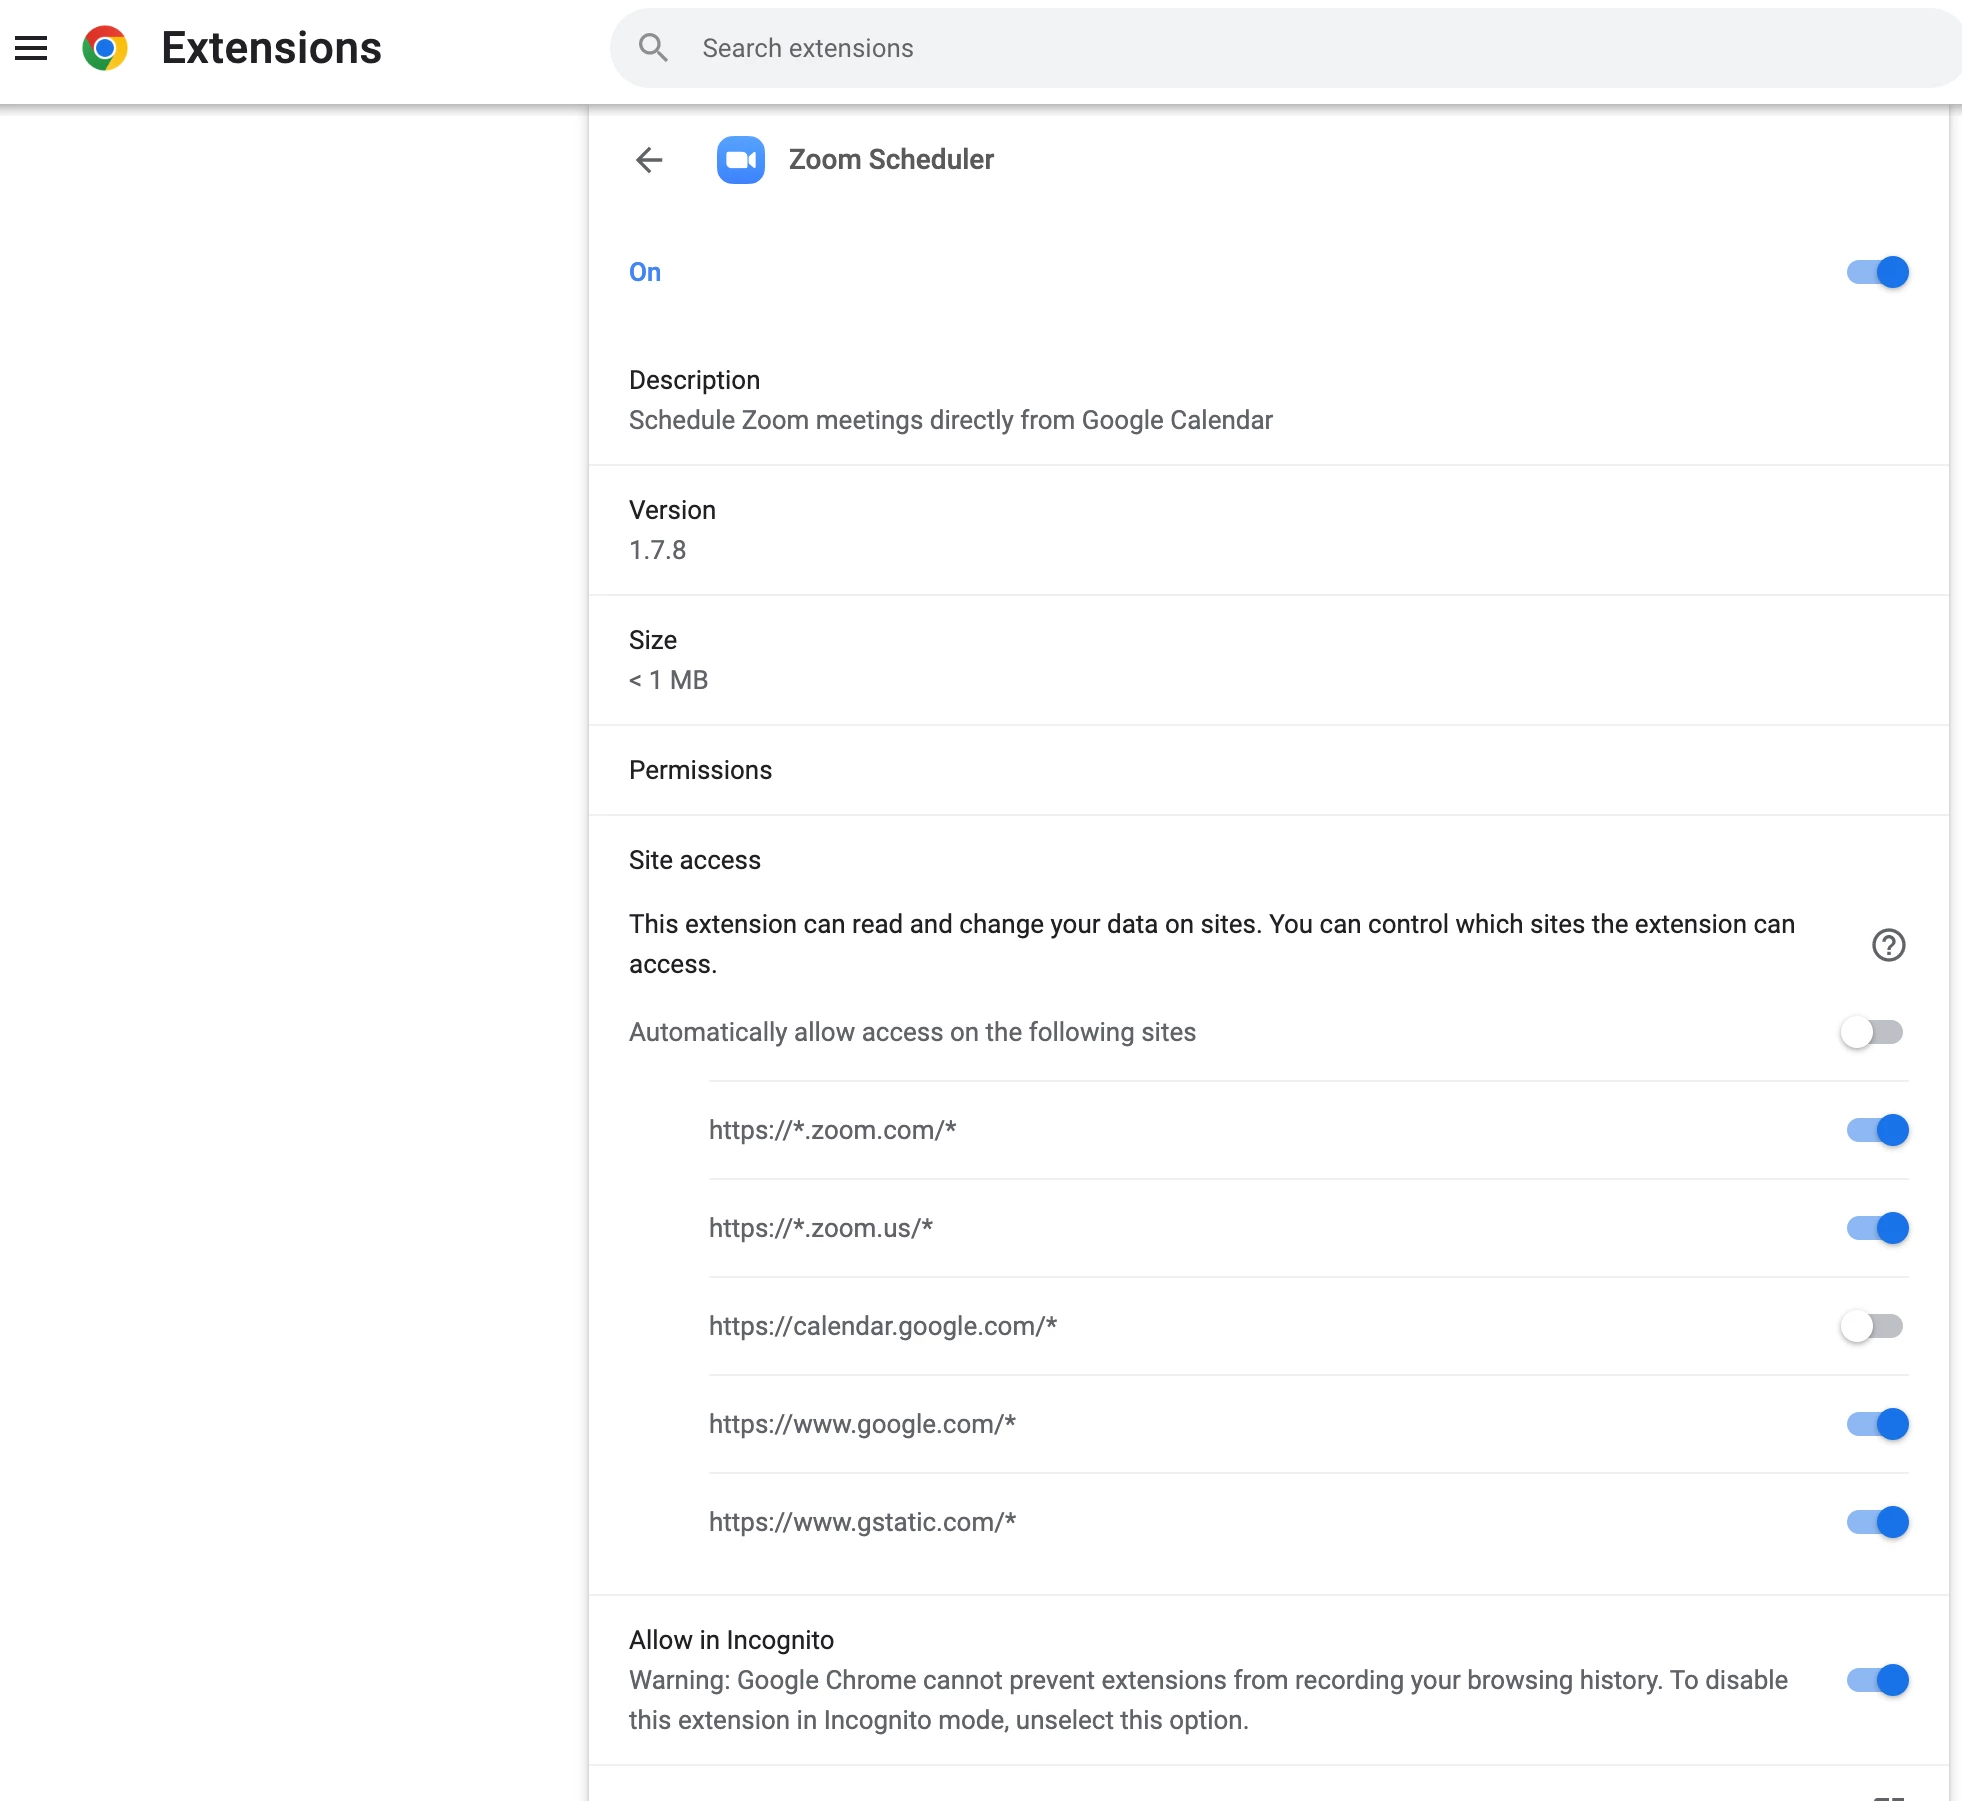This screenshot has height=1801, width=1962.
Task: Turn off the Zoom Scheduler extension
Action: 1877,272
